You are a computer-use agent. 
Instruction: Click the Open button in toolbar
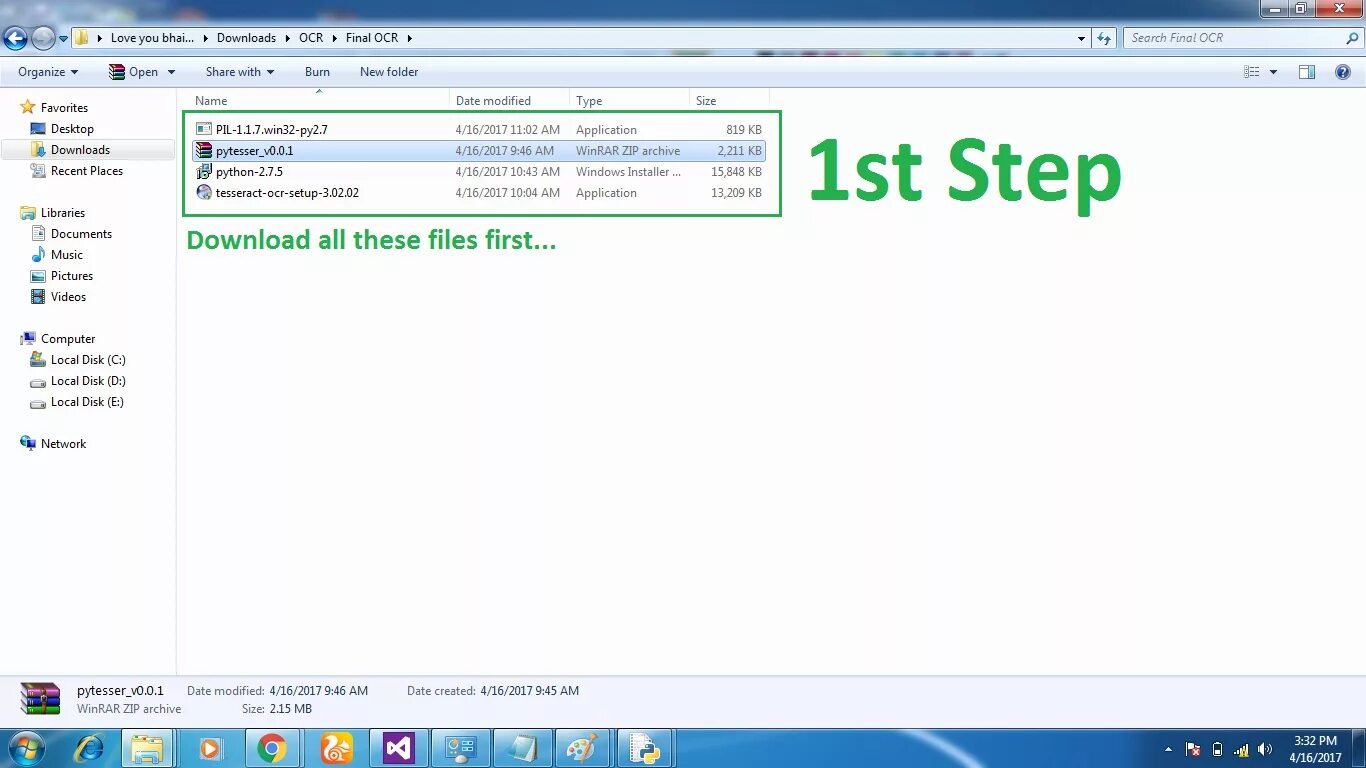(133, 72)
